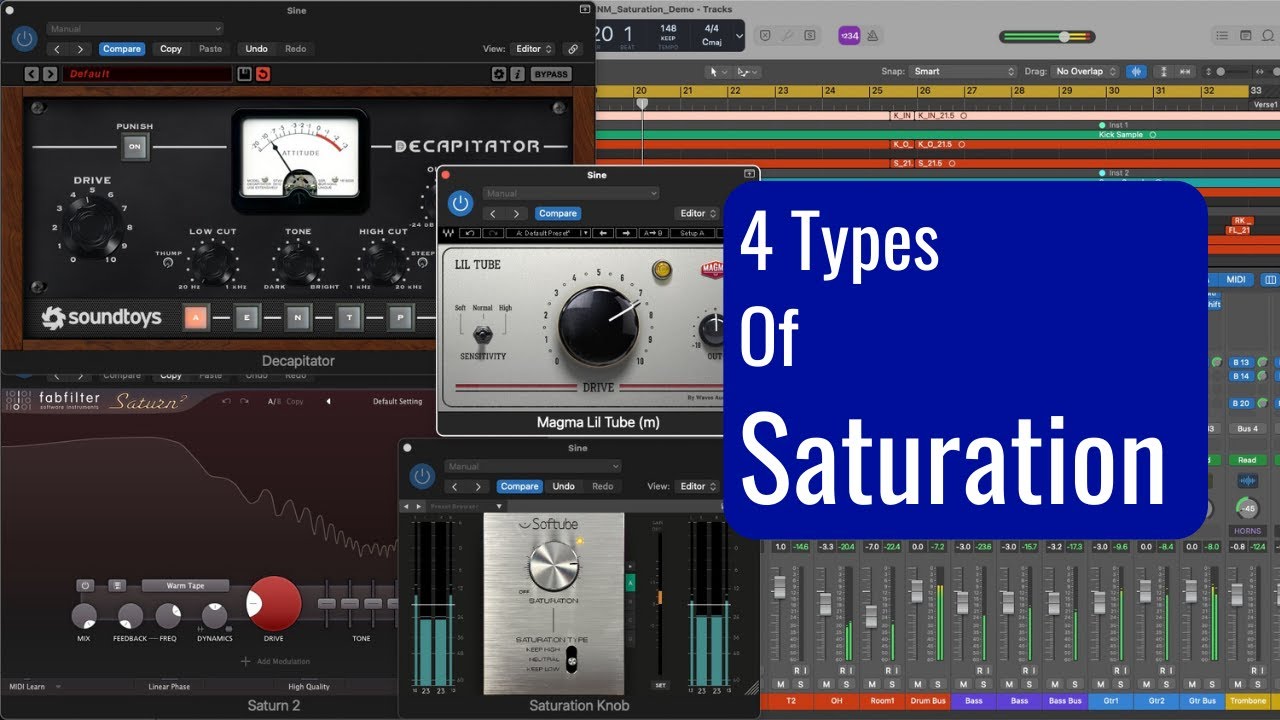
Task: Open the A: Default Preset menu in Lil Tube
Action: pyautogui.click(x=546, y=233)
